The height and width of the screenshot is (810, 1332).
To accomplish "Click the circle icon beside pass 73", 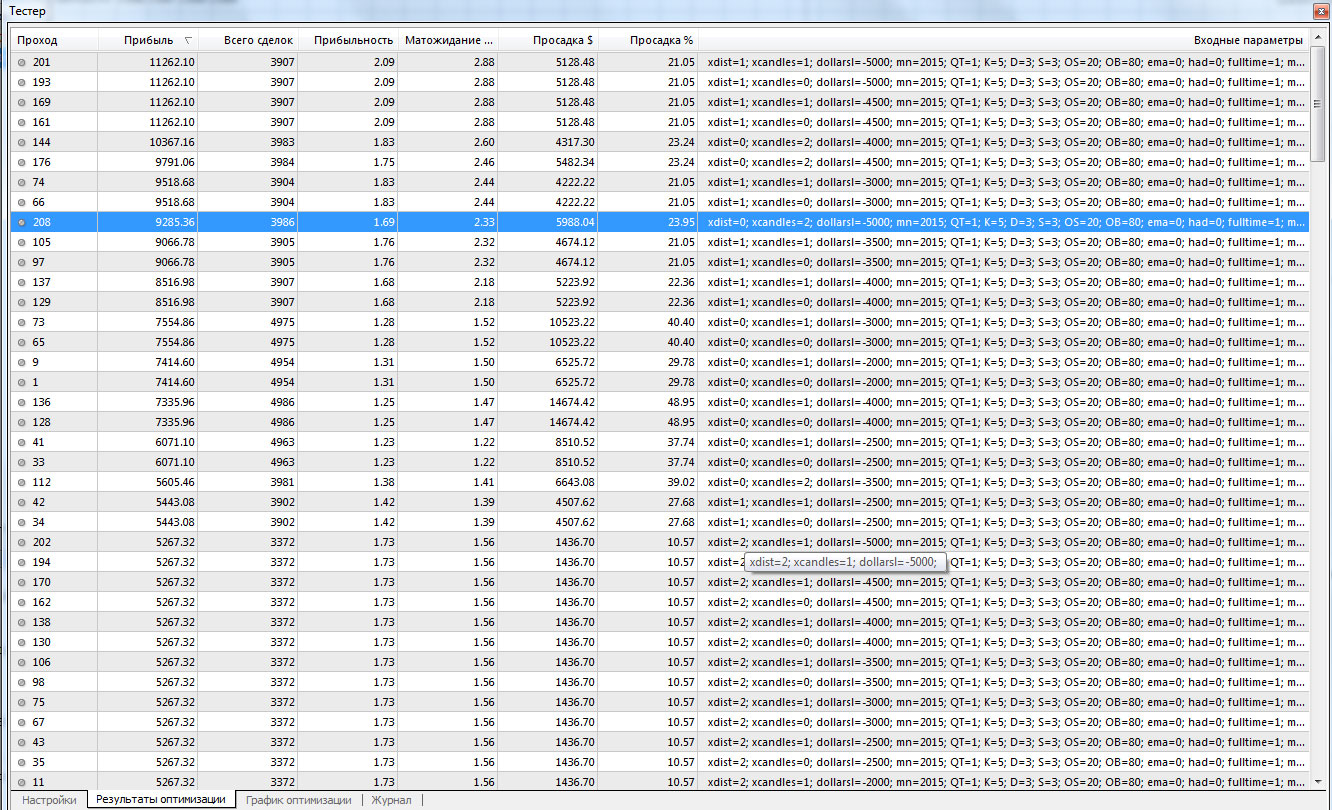I will click(22, 322).
